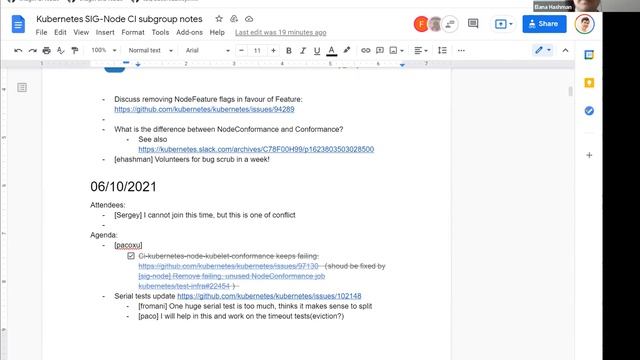640x360 pixels.
Task: Toggle underline formatting
Action: tap(317, 51)
